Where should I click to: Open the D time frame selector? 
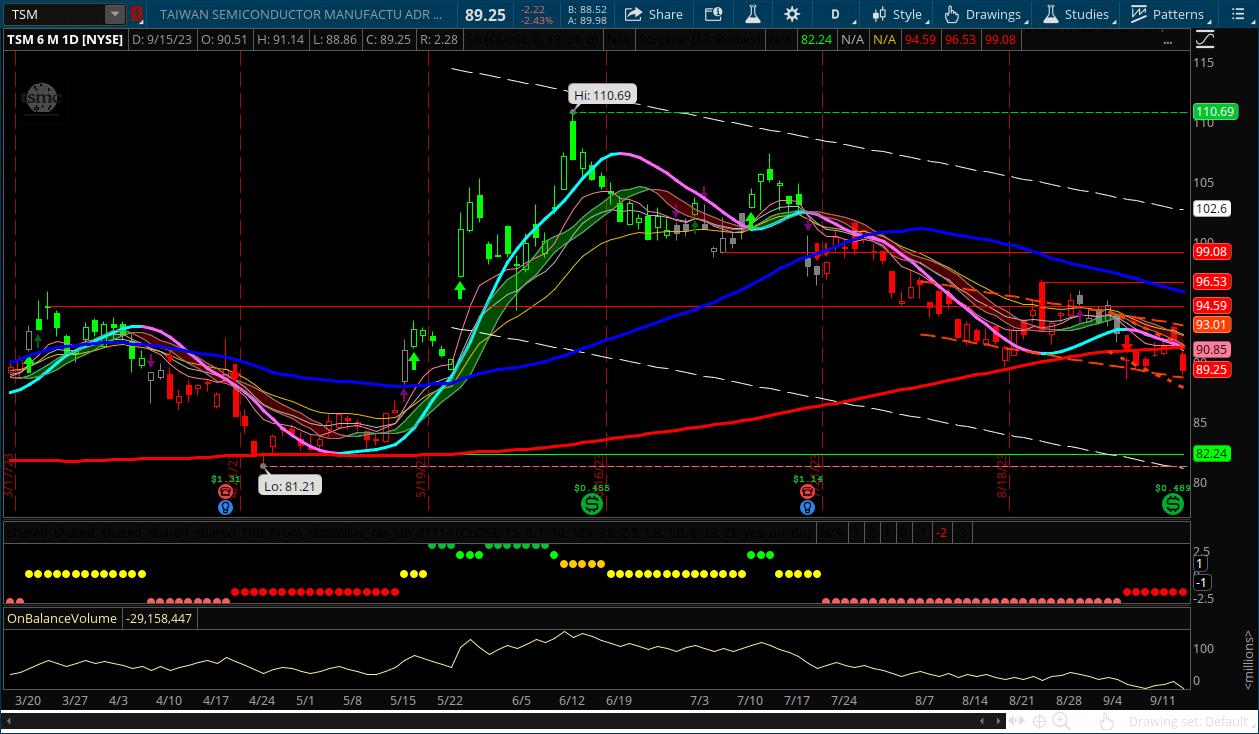[835, 14]
